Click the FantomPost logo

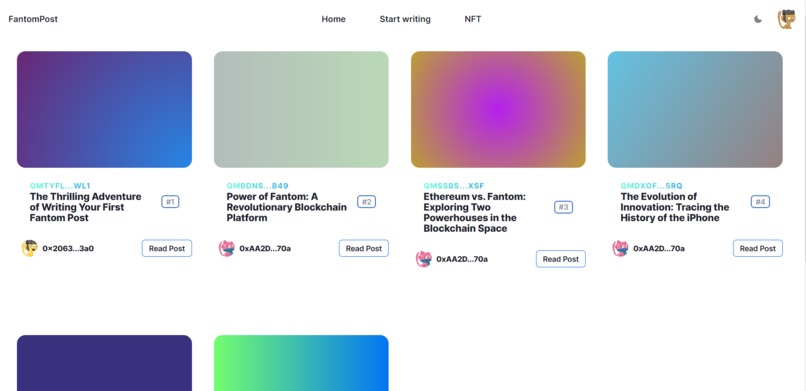point(33,19)
